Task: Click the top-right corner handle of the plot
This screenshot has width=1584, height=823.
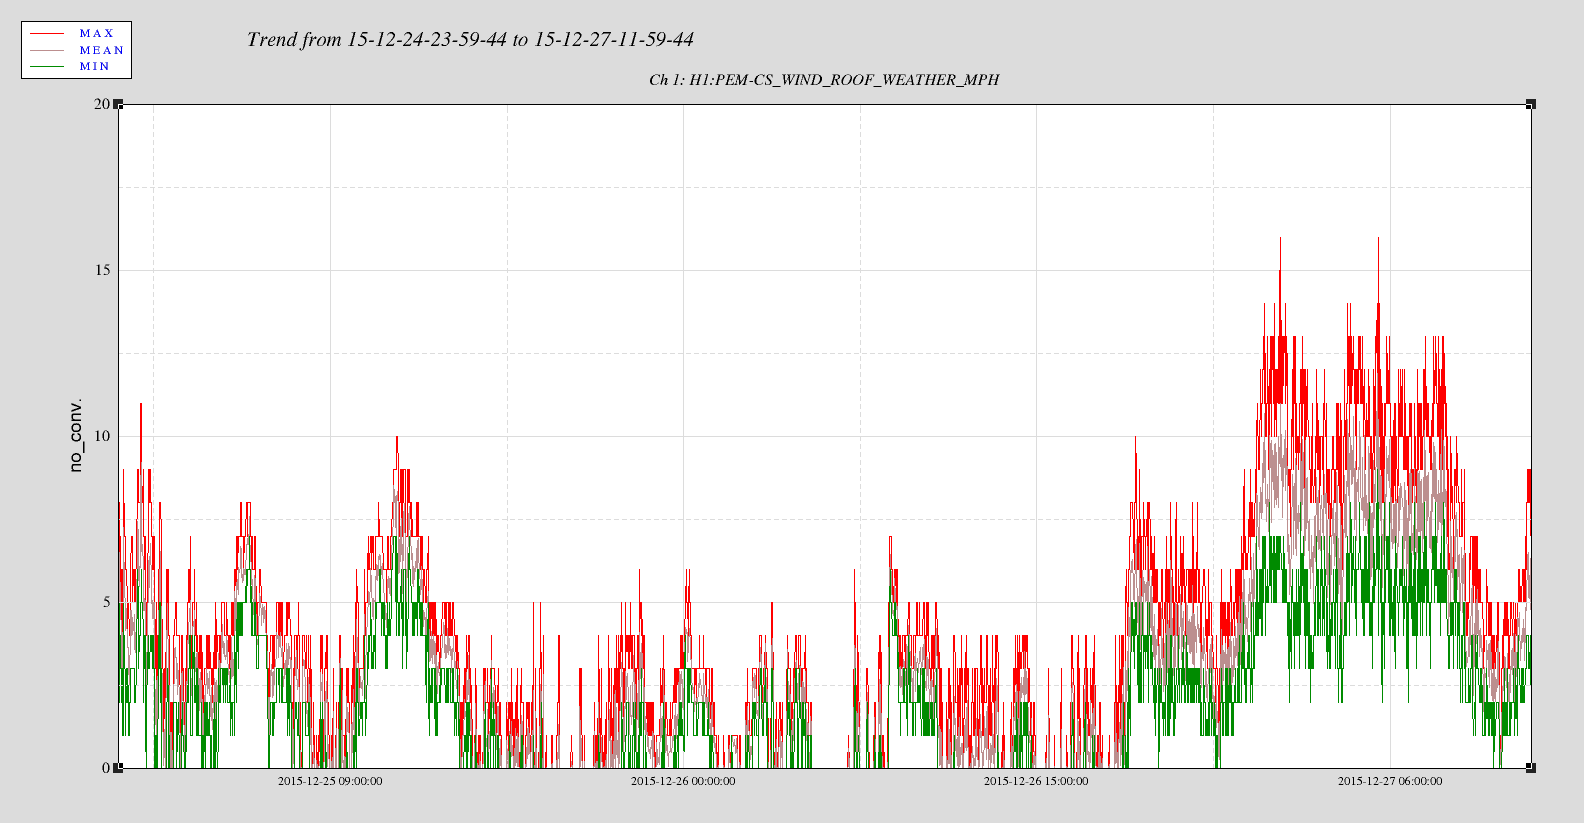Action: coord(1531,104)
